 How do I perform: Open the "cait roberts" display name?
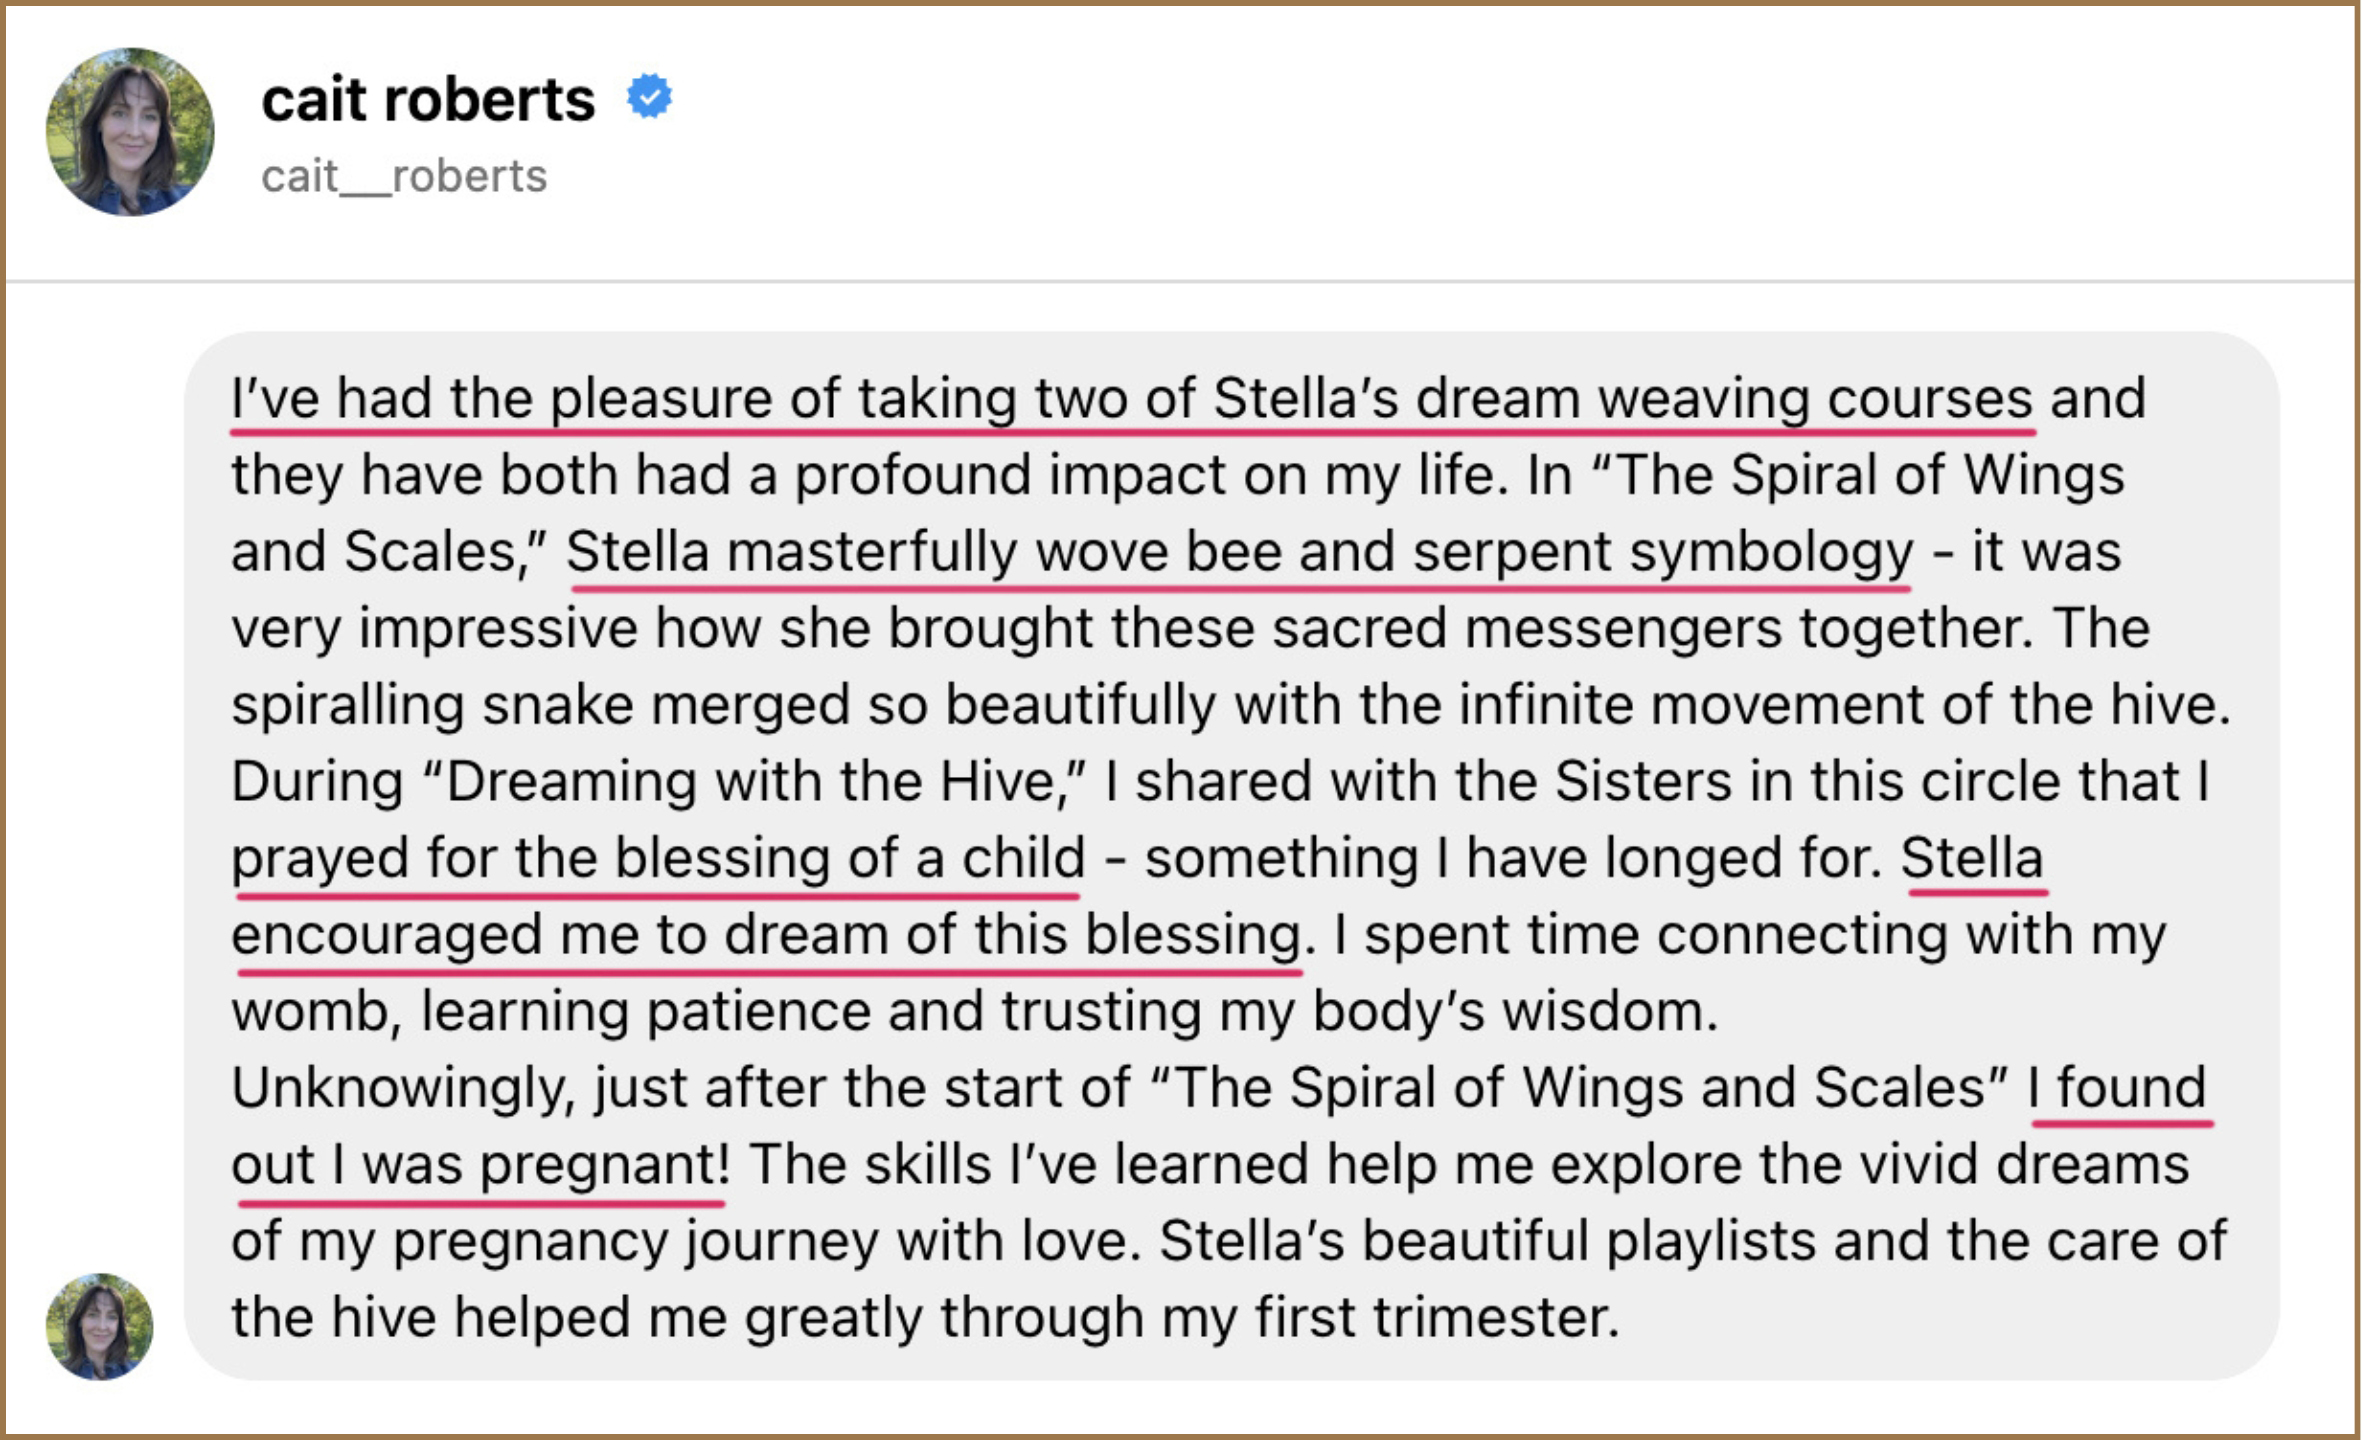click(x=428, y=99)
